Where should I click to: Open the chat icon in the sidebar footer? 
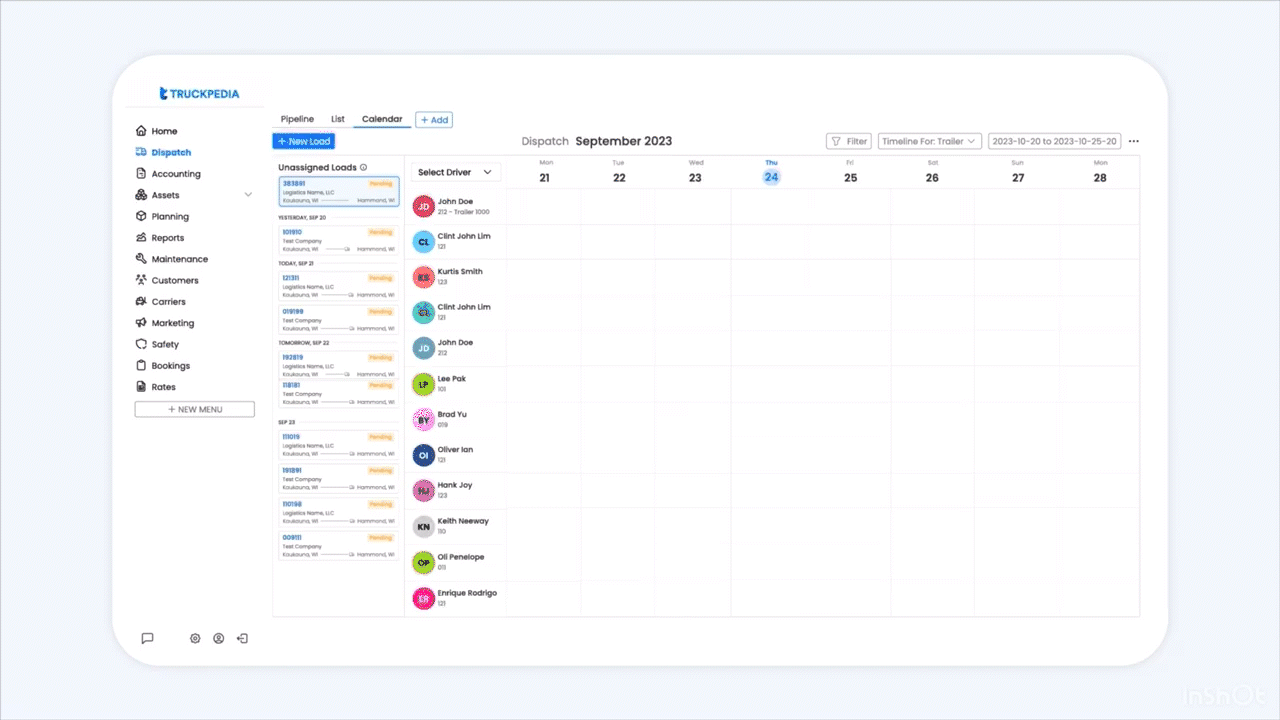click(147, 638)
